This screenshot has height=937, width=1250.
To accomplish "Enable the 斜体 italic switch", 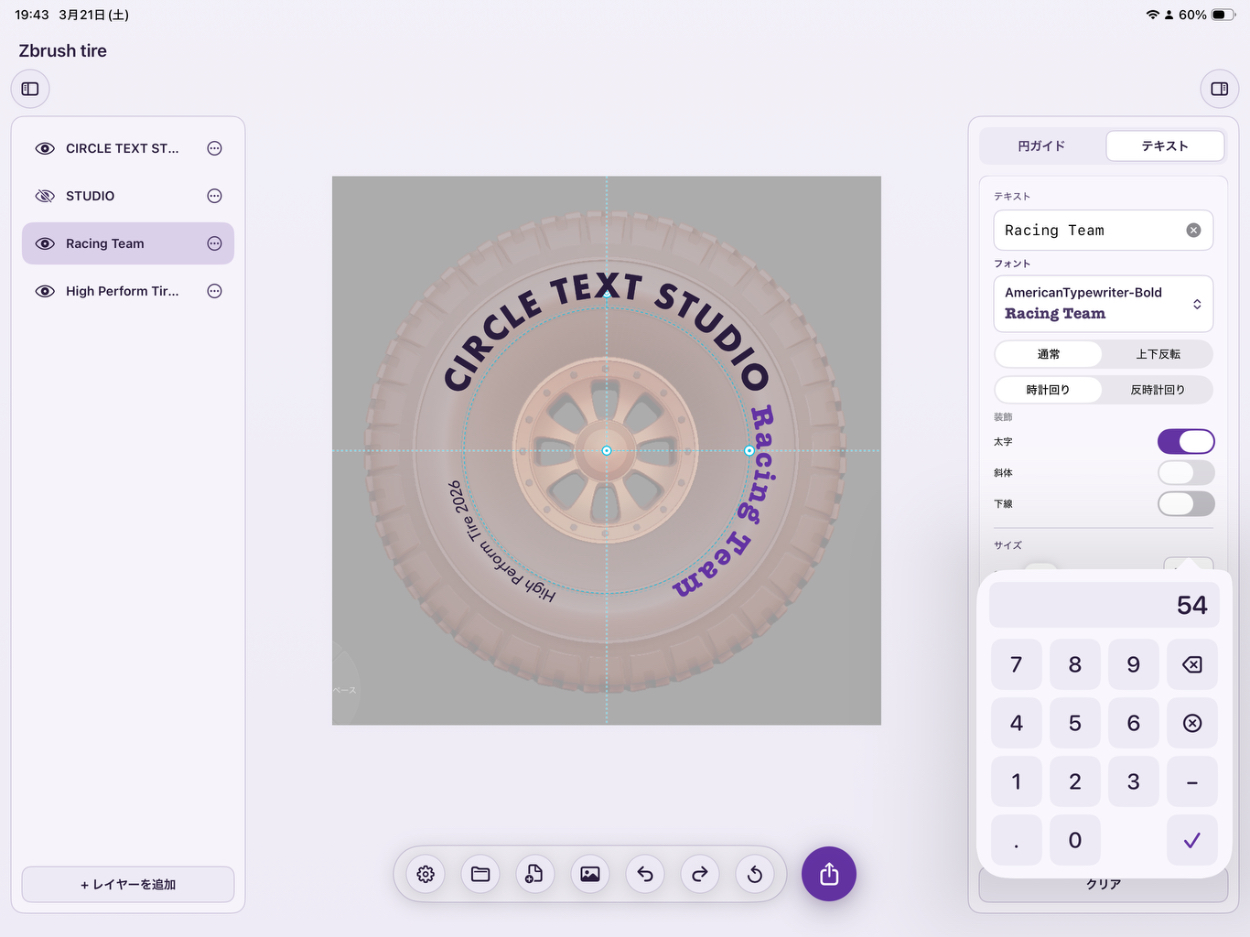I will pyautogui.click(x=1186, y=473).
